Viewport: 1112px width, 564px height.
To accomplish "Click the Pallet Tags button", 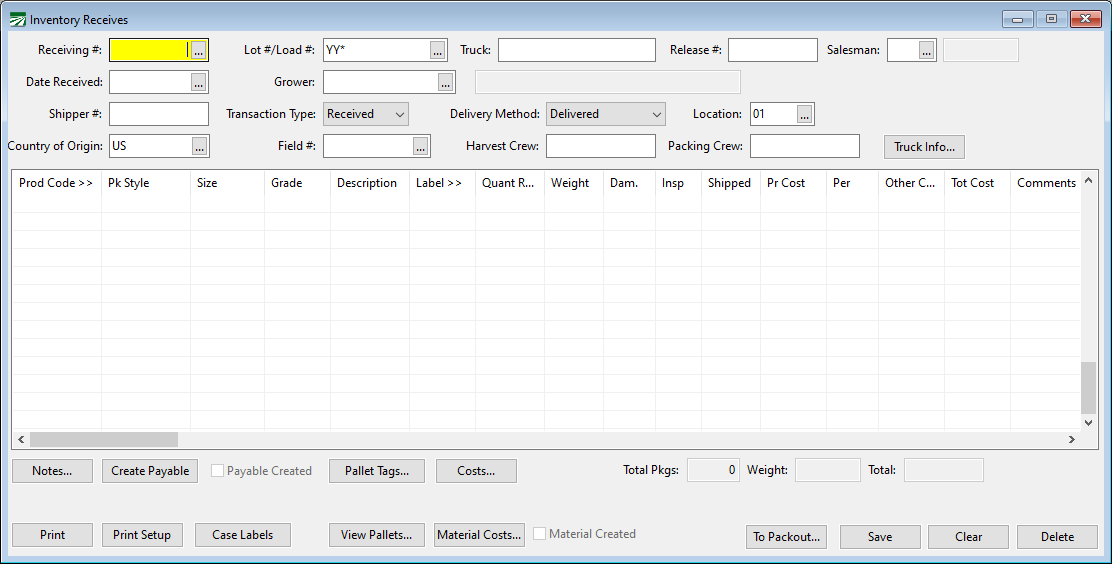I will (377, 471).
